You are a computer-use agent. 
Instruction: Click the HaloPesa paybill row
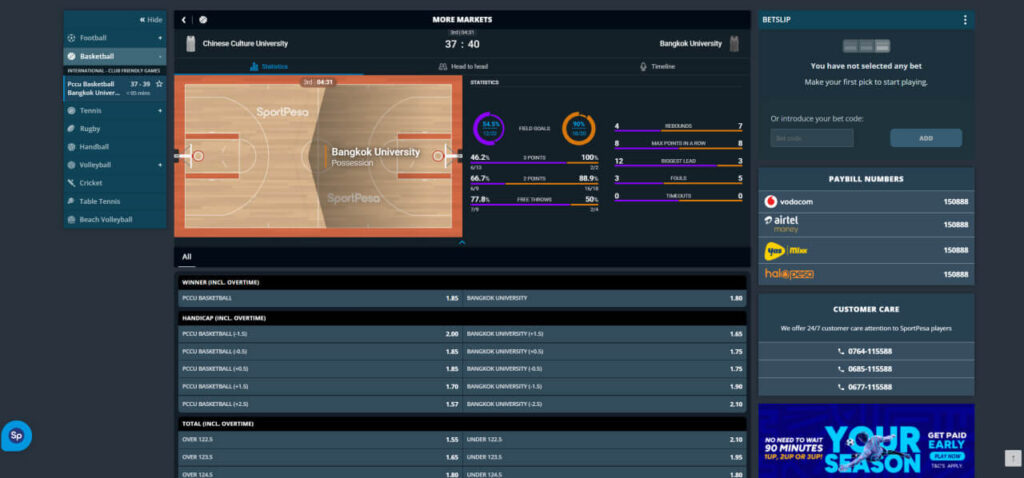pos(866,274)
